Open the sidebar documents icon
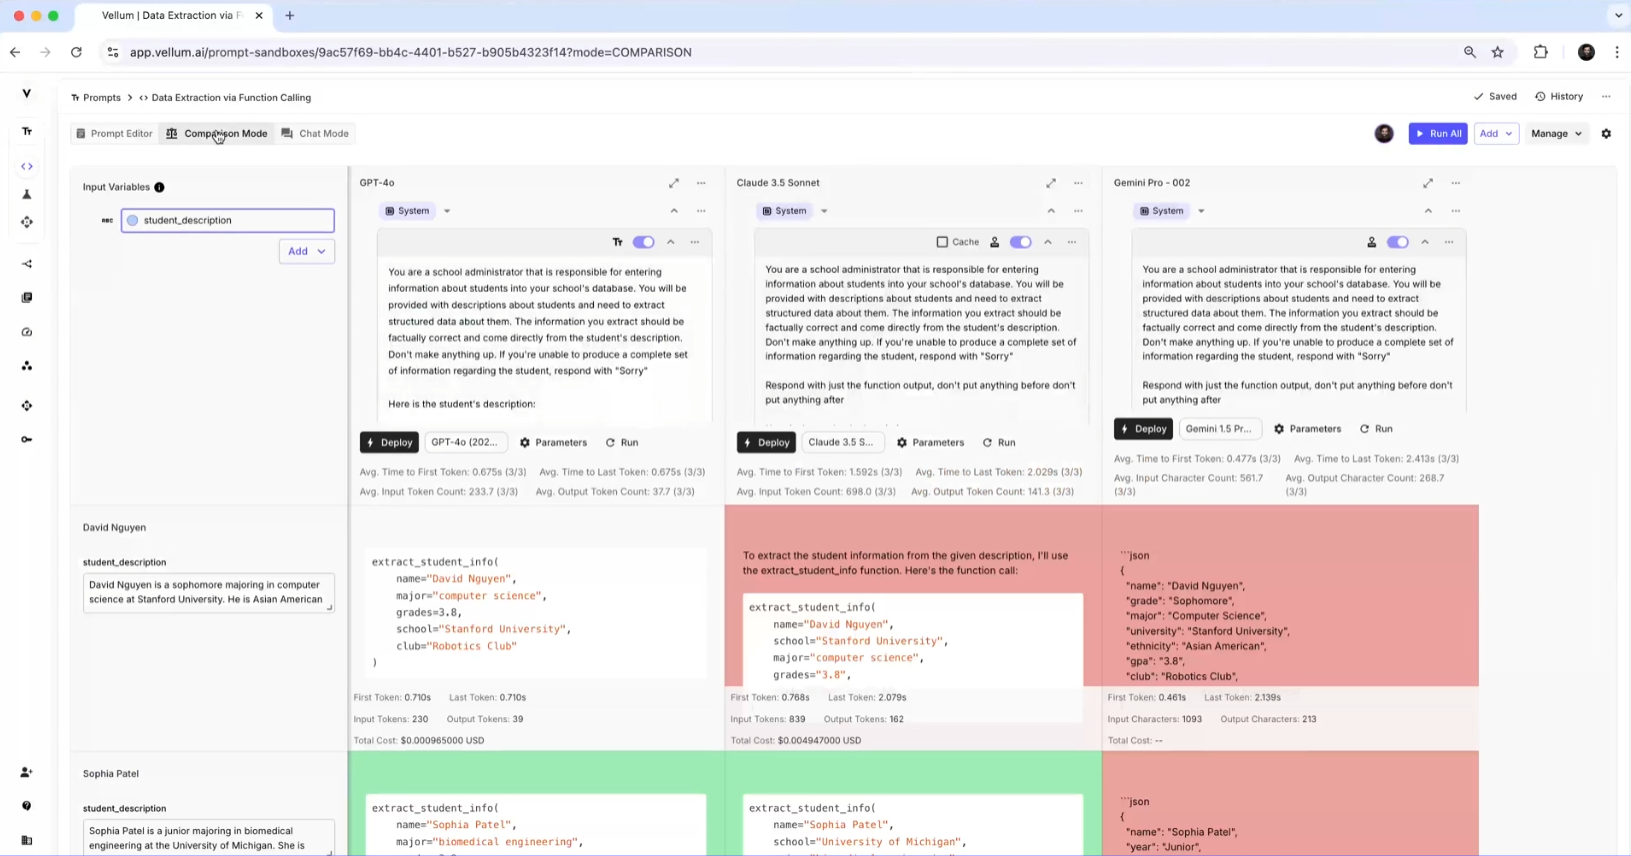Image resolution: width=1631 pixels, height=856 pixels. tap(27, 298)
